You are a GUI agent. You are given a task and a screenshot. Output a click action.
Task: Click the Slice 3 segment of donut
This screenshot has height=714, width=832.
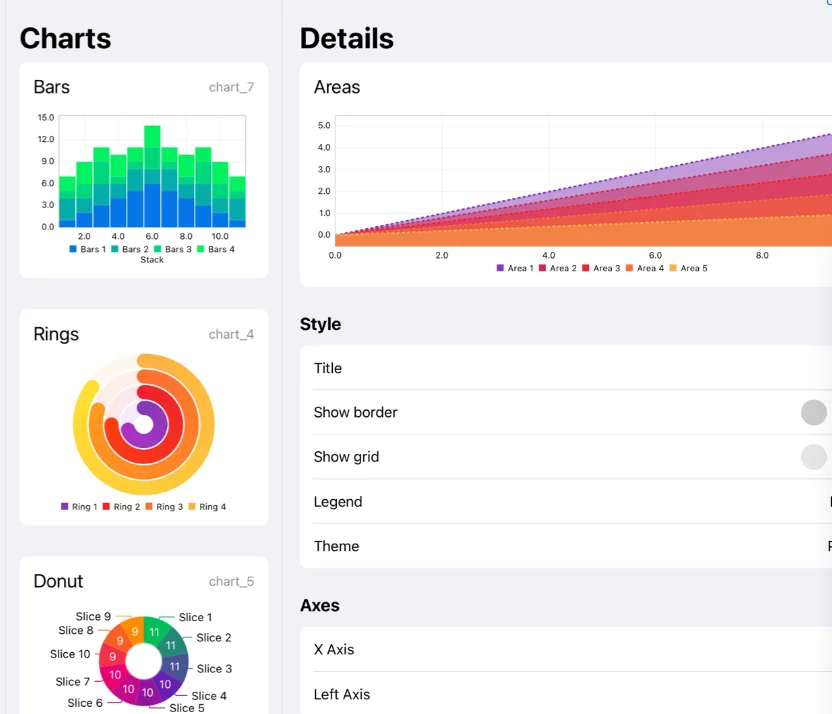tap(174, 667)
